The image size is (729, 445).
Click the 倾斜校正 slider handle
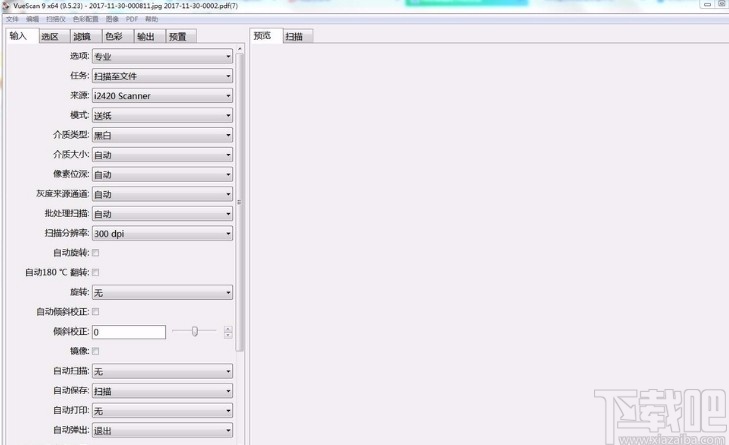(195, 331)
